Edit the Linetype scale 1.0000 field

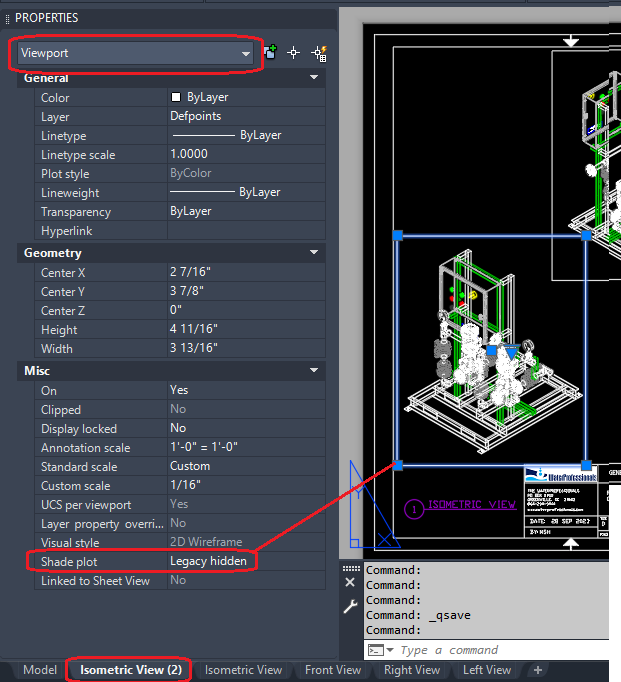pos(246,154)
